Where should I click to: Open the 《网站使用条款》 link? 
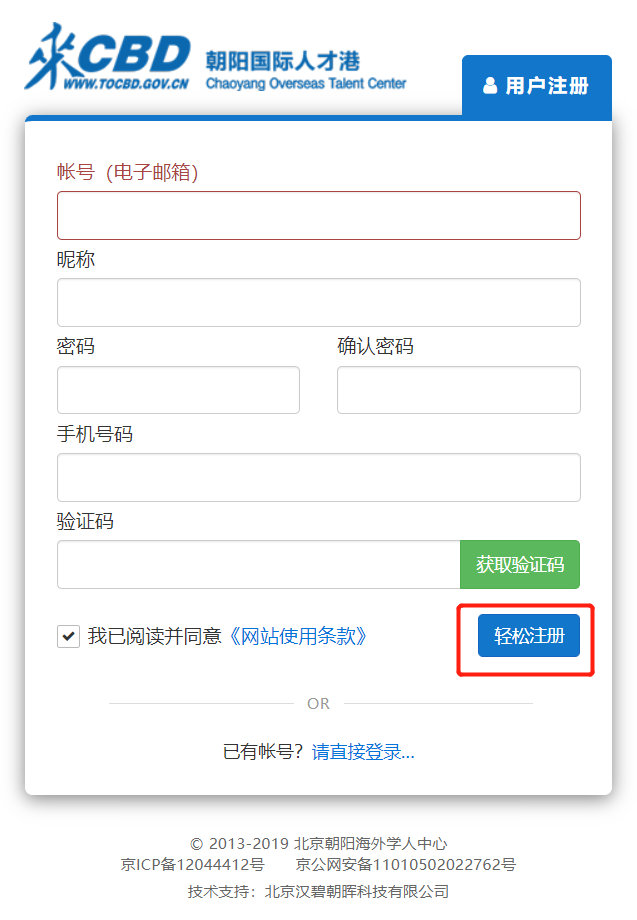click(x=297, y=636)
